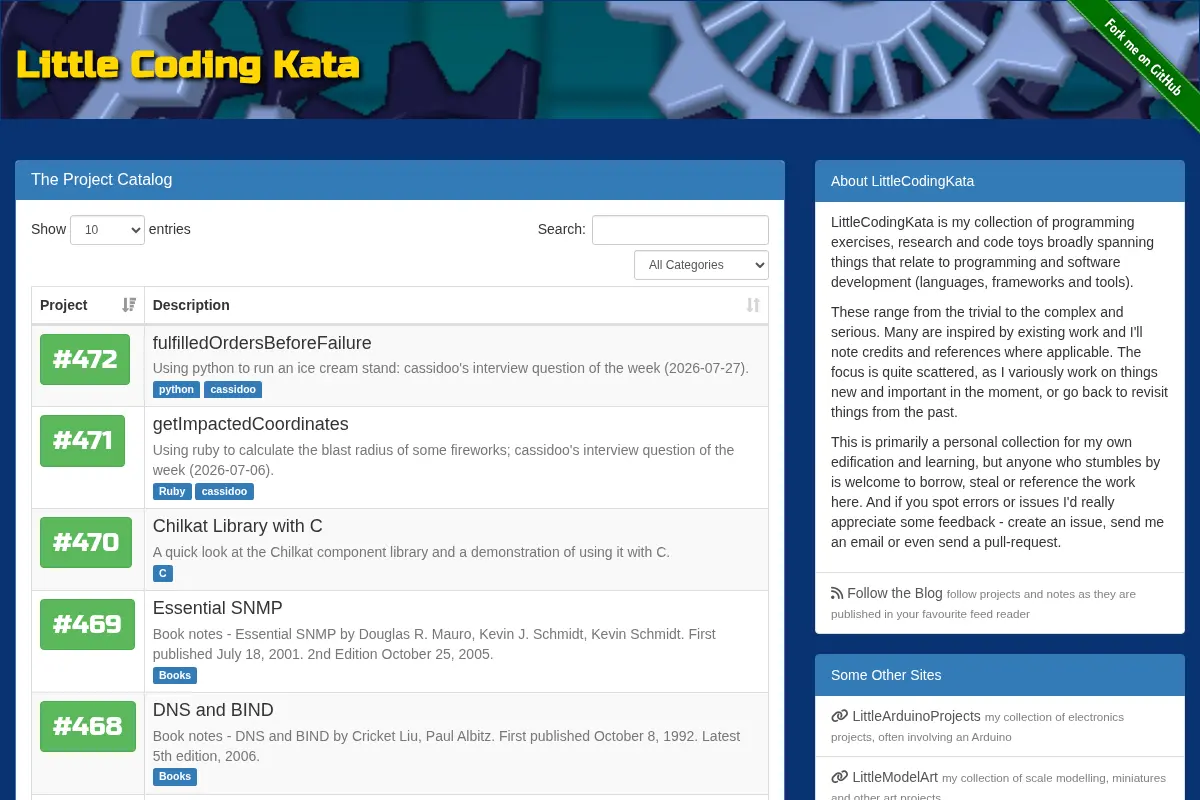This screenshot has width=1200, height=800.
Task: Click Essential SNMP book notes description
Action: tap(435, 644)
